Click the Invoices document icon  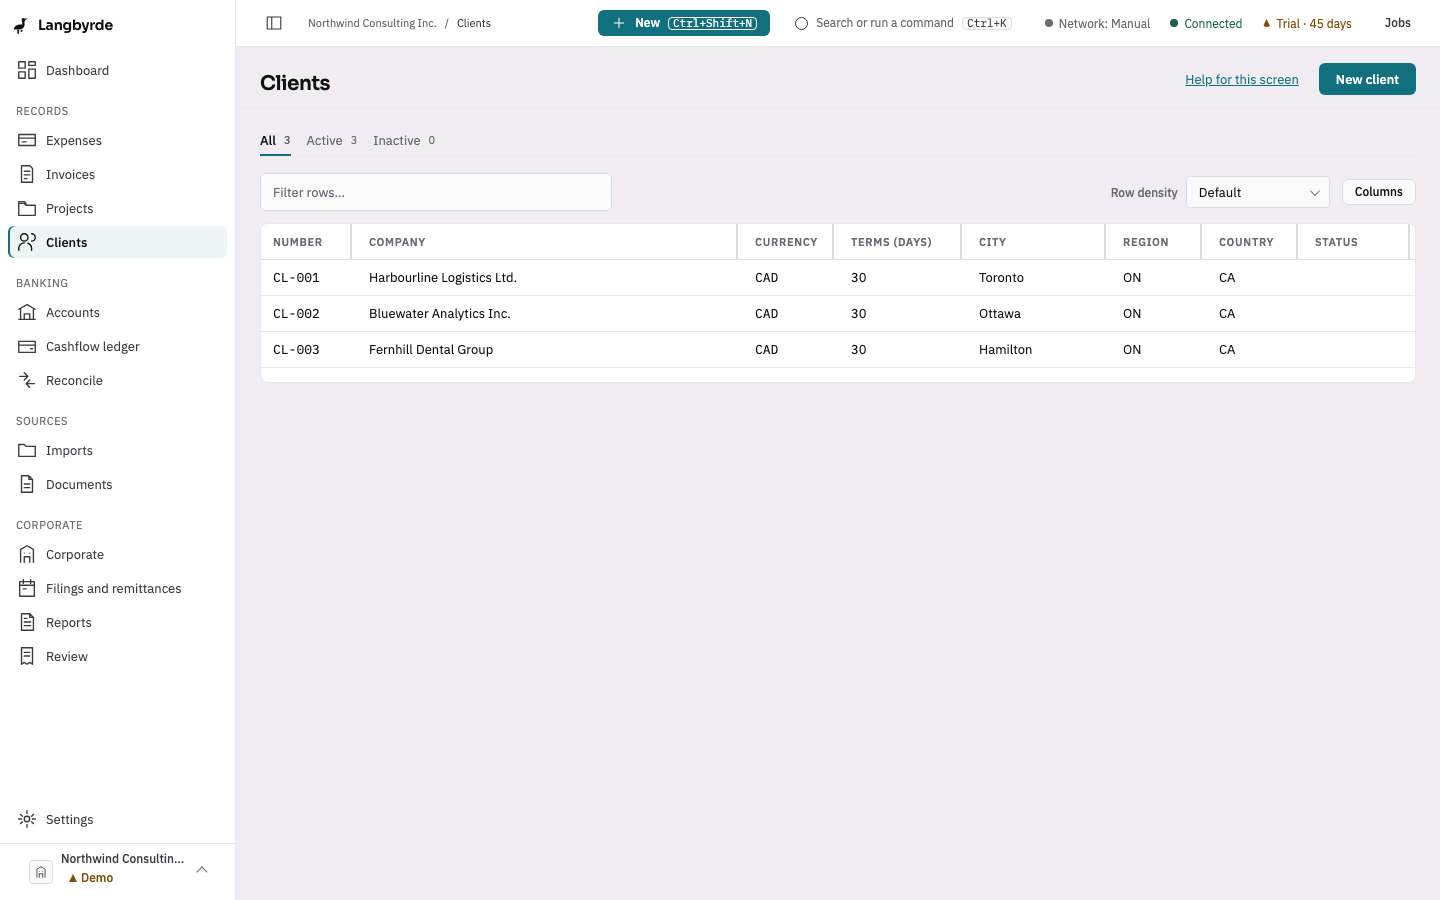pos(27,174)
